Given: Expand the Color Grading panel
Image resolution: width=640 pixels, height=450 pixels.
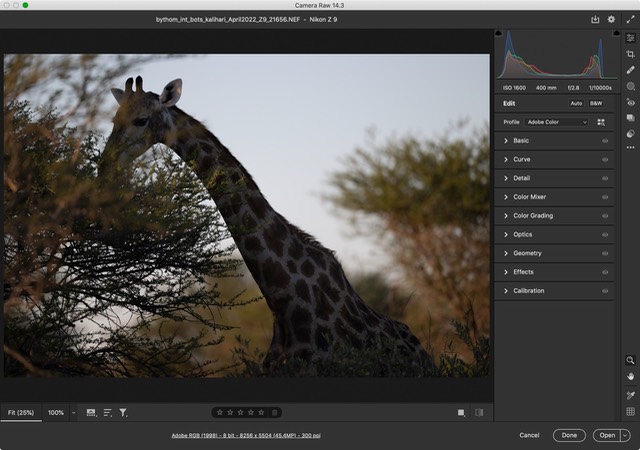Looking at the screenshot, I should 532,216.
